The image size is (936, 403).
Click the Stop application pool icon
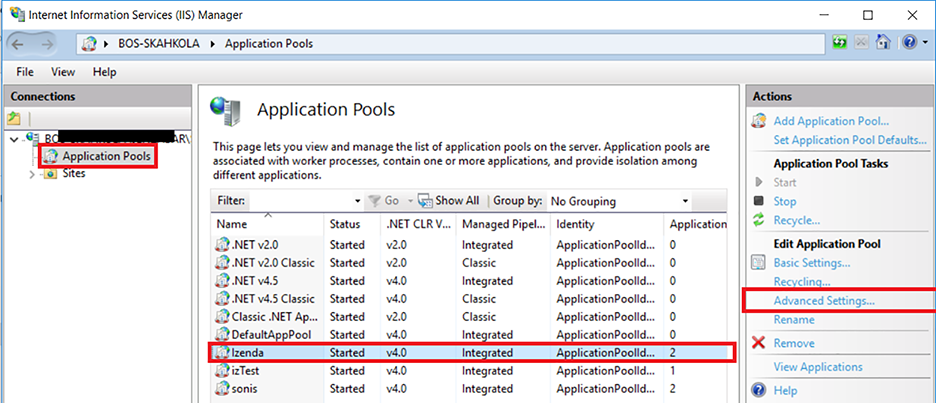(x=760, y=201)
